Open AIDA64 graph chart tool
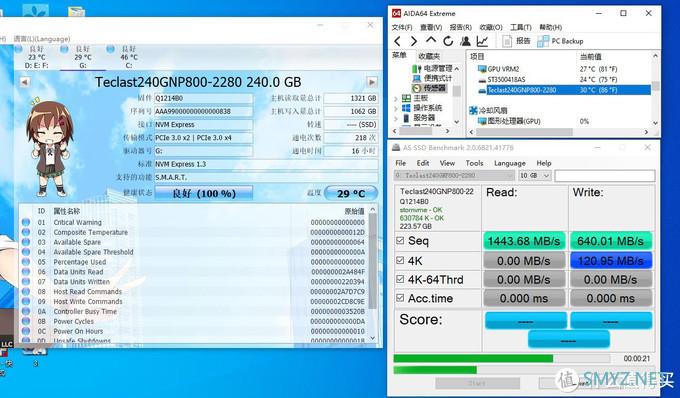The image size is (680, 398). tap(482, 41)
